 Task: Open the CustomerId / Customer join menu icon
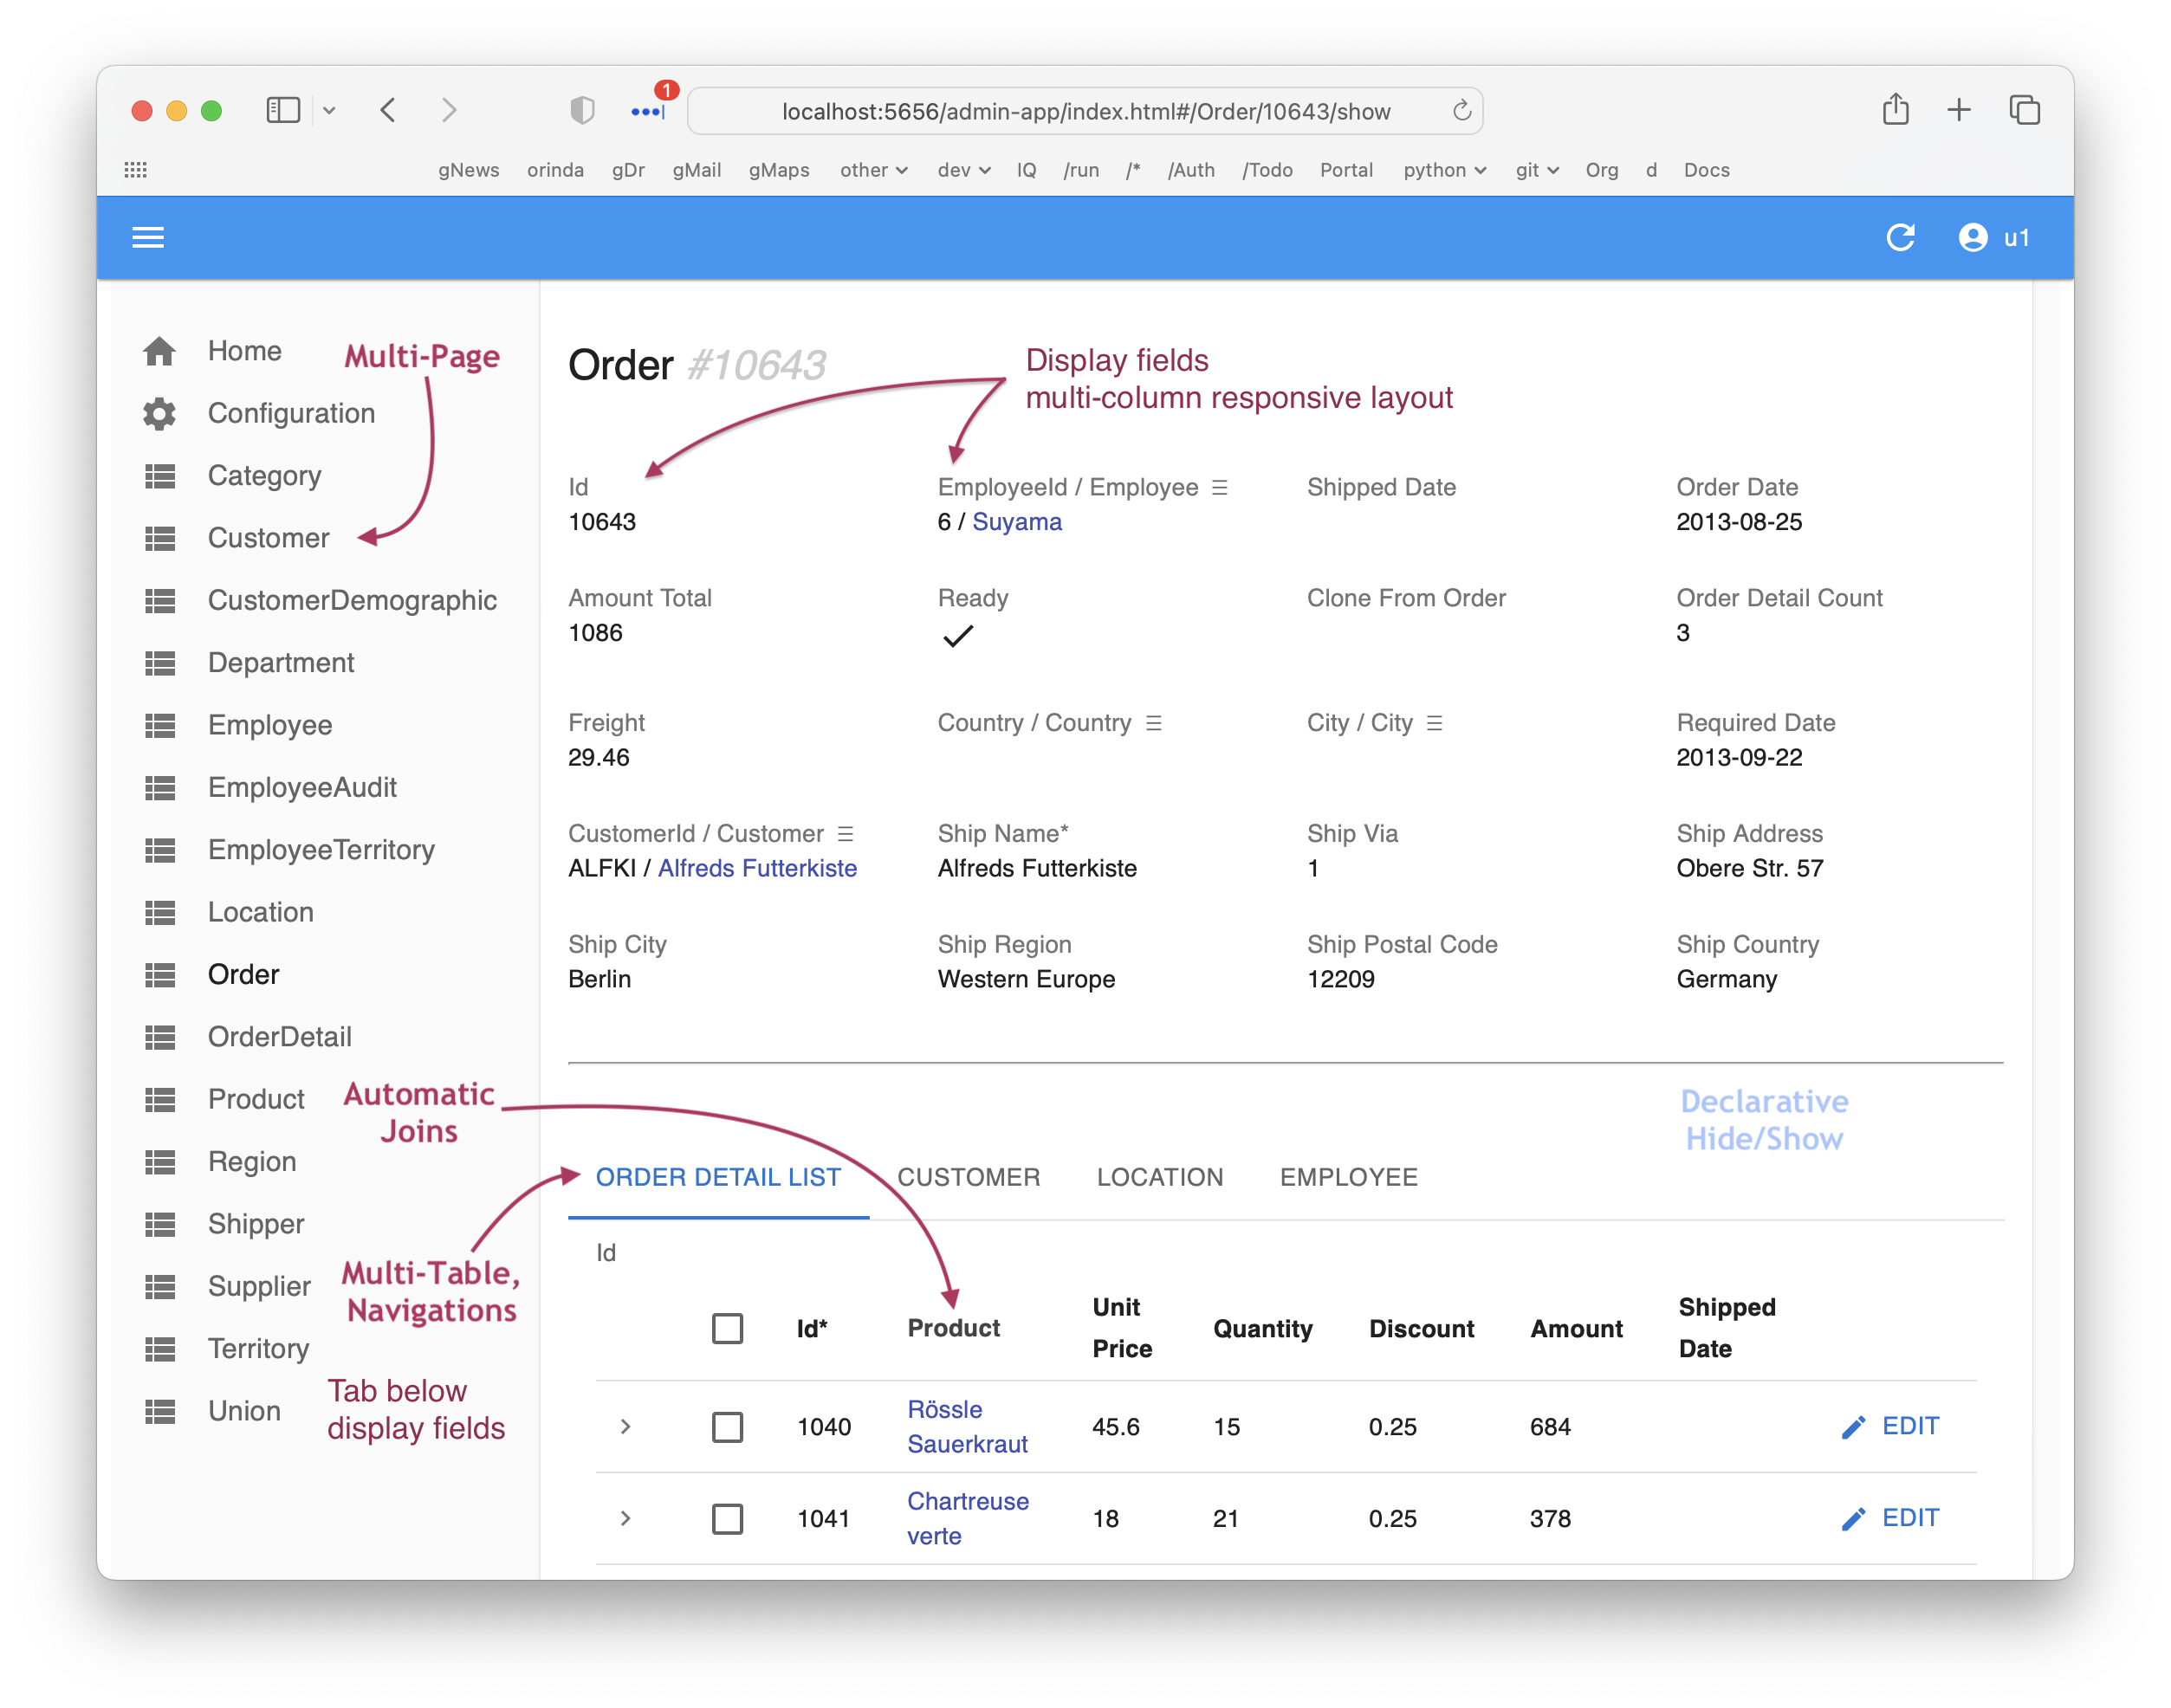pyautogui.click(x=845, y=834)
